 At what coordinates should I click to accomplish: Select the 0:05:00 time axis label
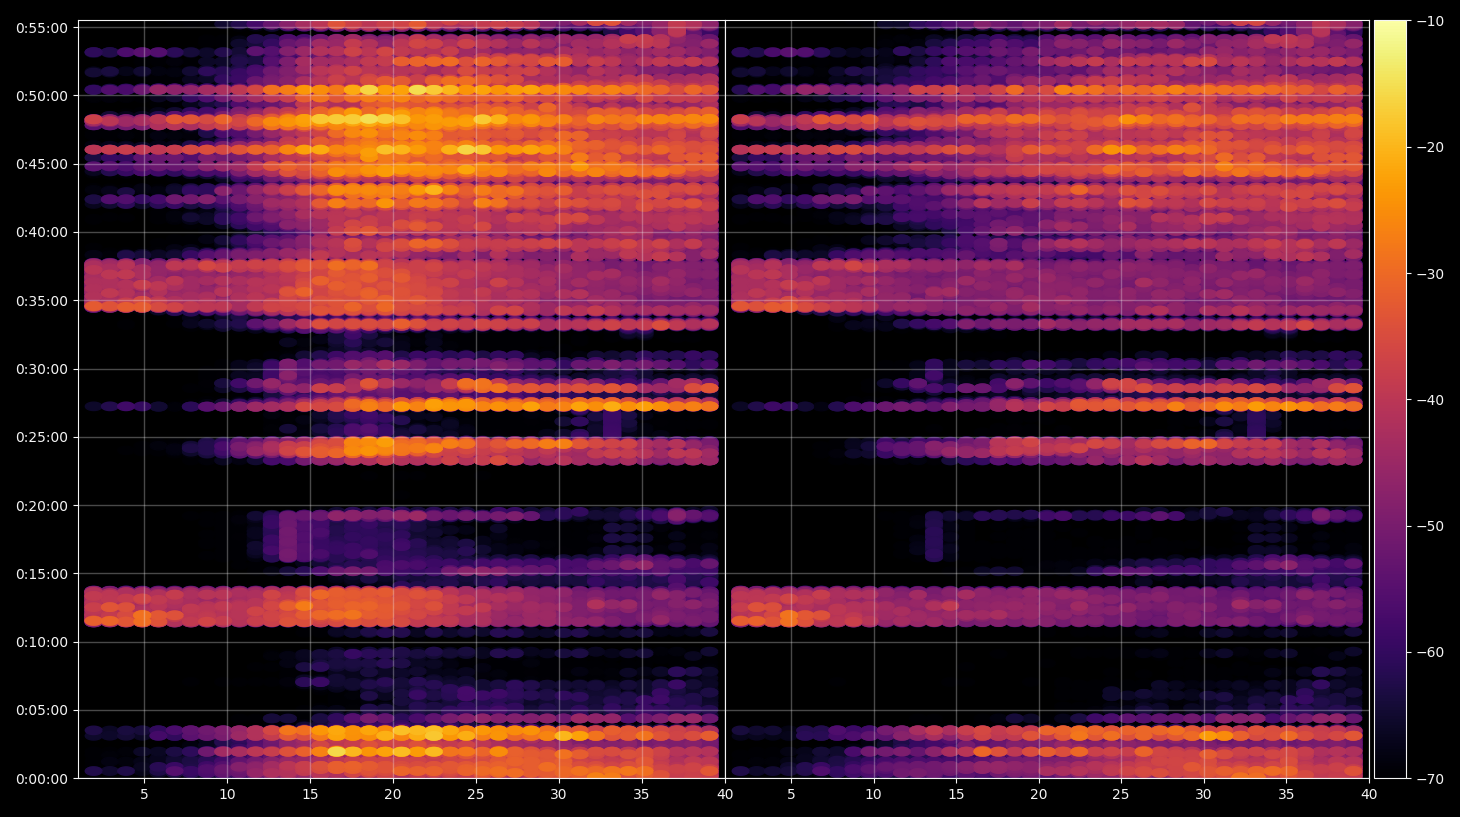pos(42,711)
